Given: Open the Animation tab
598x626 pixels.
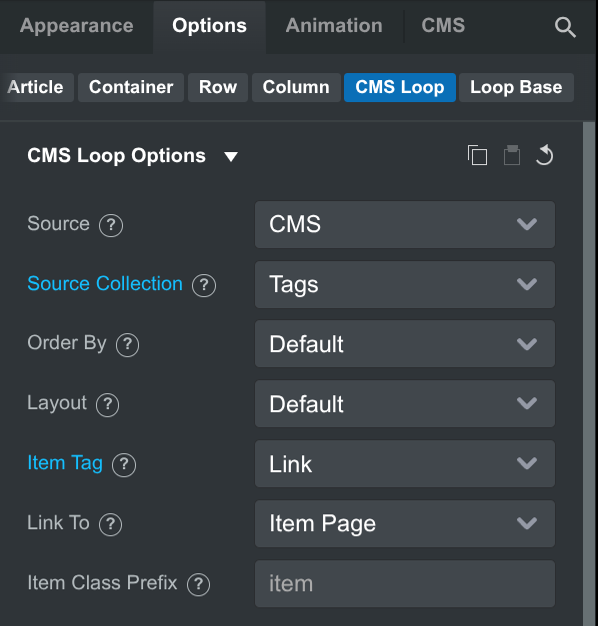Looking at the screenshot, I should [334, 26].
